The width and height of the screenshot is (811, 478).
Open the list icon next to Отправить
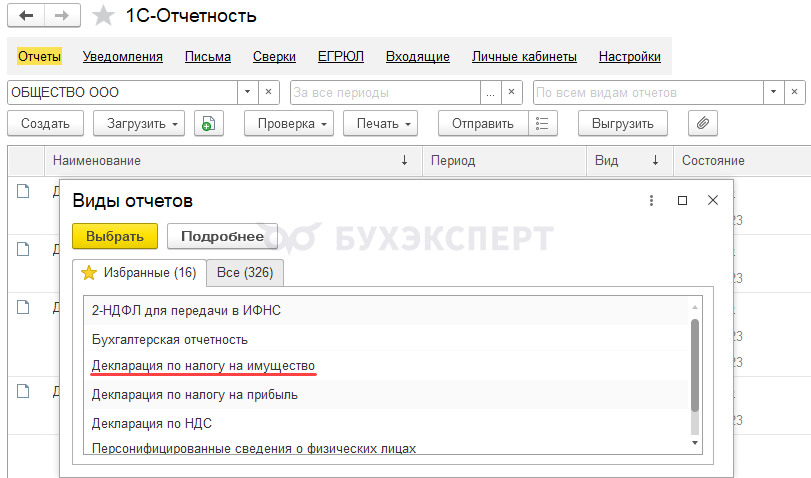[x=543, y=124]
